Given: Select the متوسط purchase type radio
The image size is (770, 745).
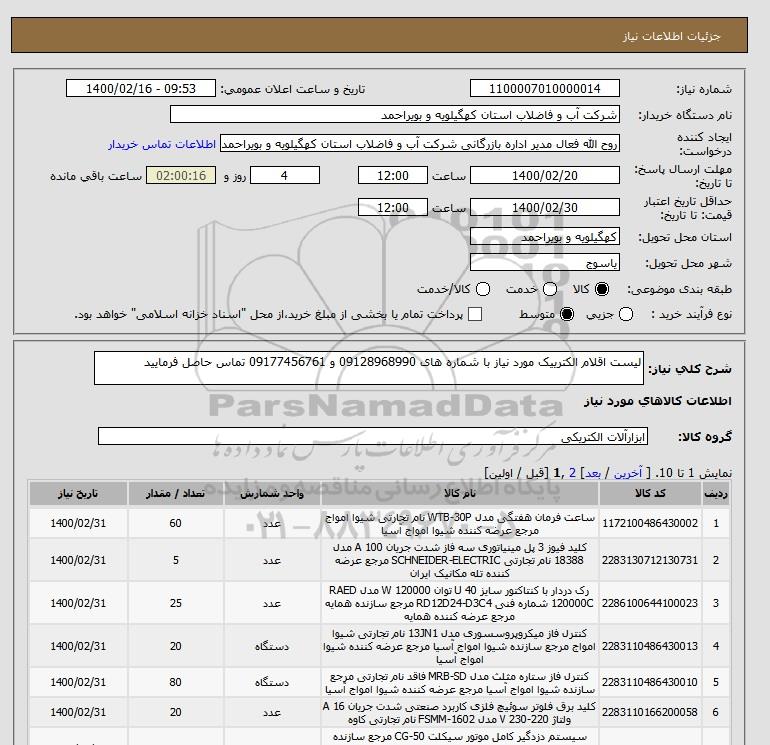Looking at the screenshot, I should click(567, 314).
